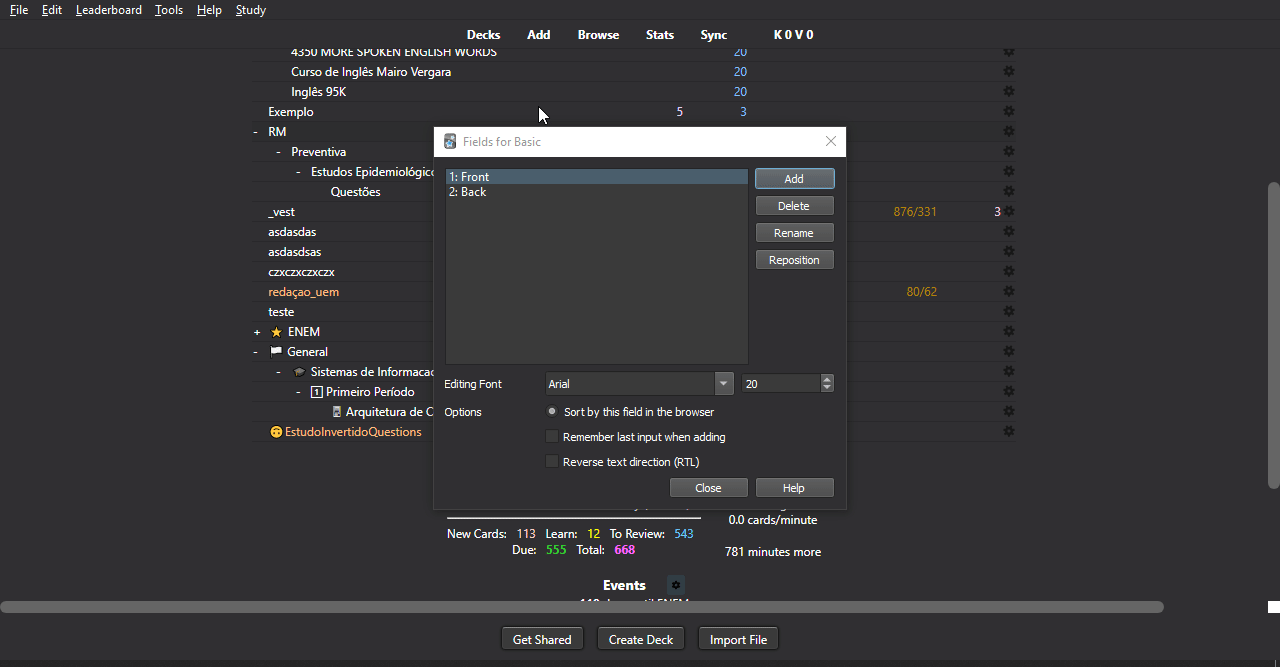The height and width of the screenshot is (667, 1280).
Task: Click Help button in Fields dialog
Action: [794, 488]
